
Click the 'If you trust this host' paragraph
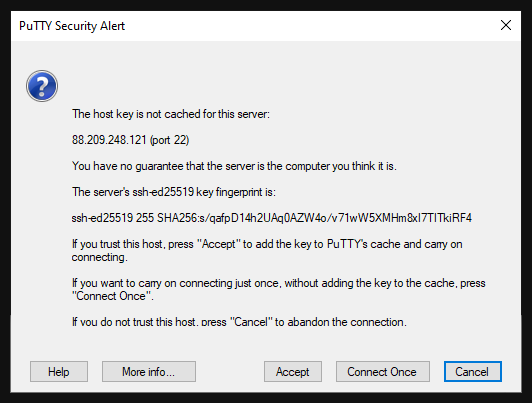click(267, 250)
